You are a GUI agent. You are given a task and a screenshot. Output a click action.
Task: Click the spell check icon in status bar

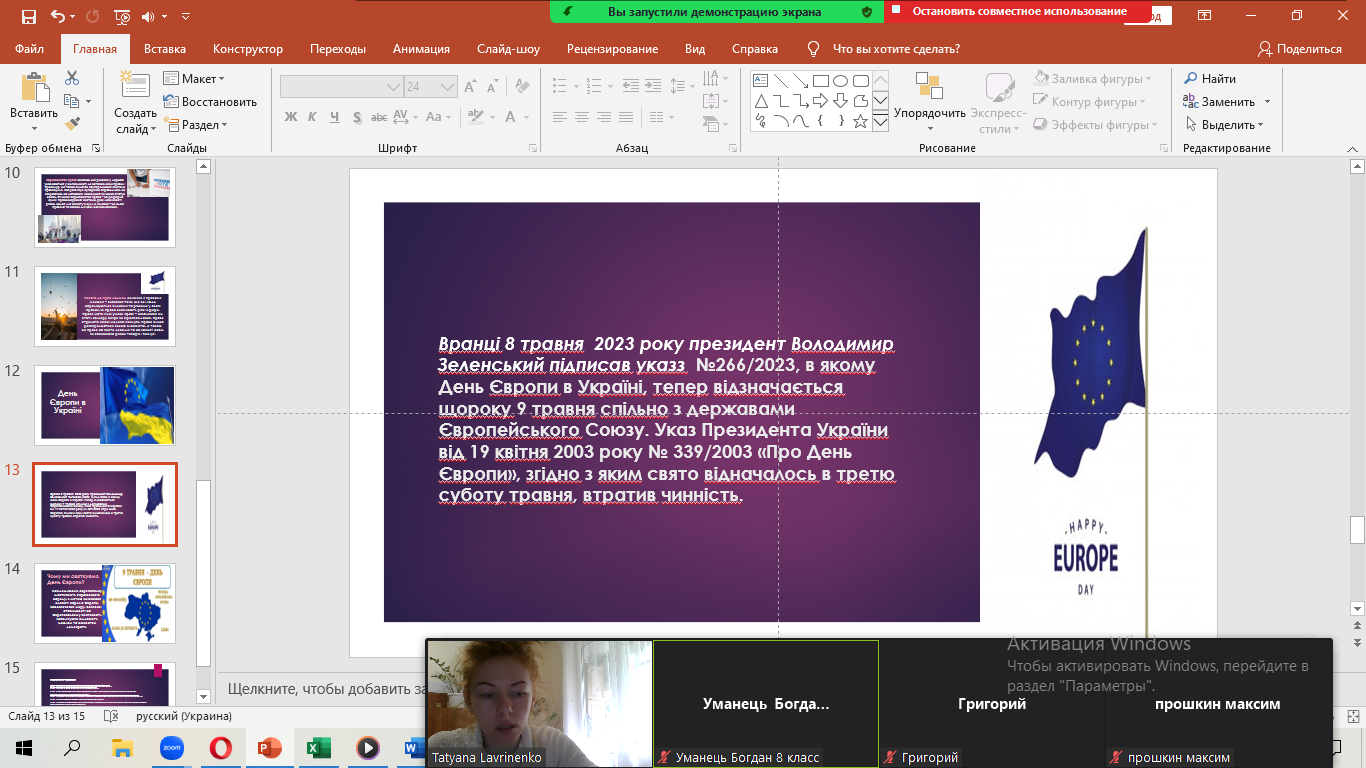pos(113,716)
